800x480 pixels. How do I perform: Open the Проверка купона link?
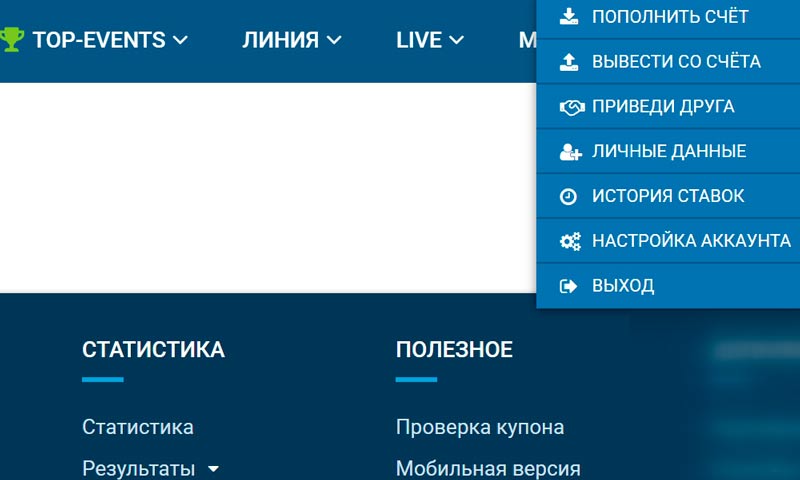coord(480,427)
